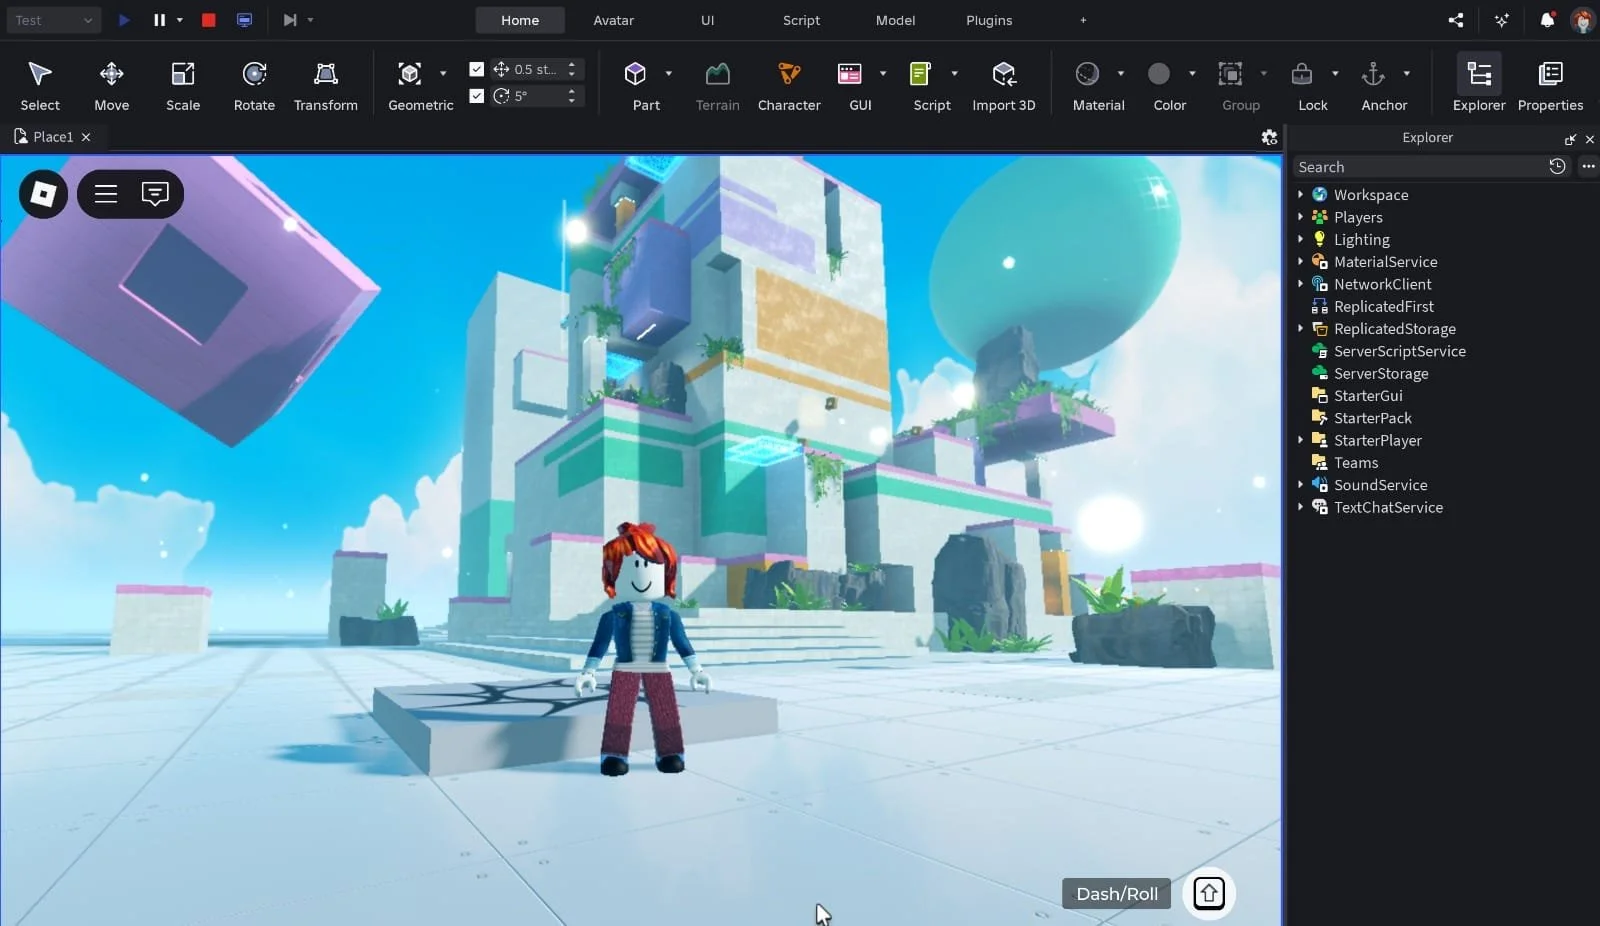Click the share/collaborate icon
1600x926 pixels.
click(1456, 20)
